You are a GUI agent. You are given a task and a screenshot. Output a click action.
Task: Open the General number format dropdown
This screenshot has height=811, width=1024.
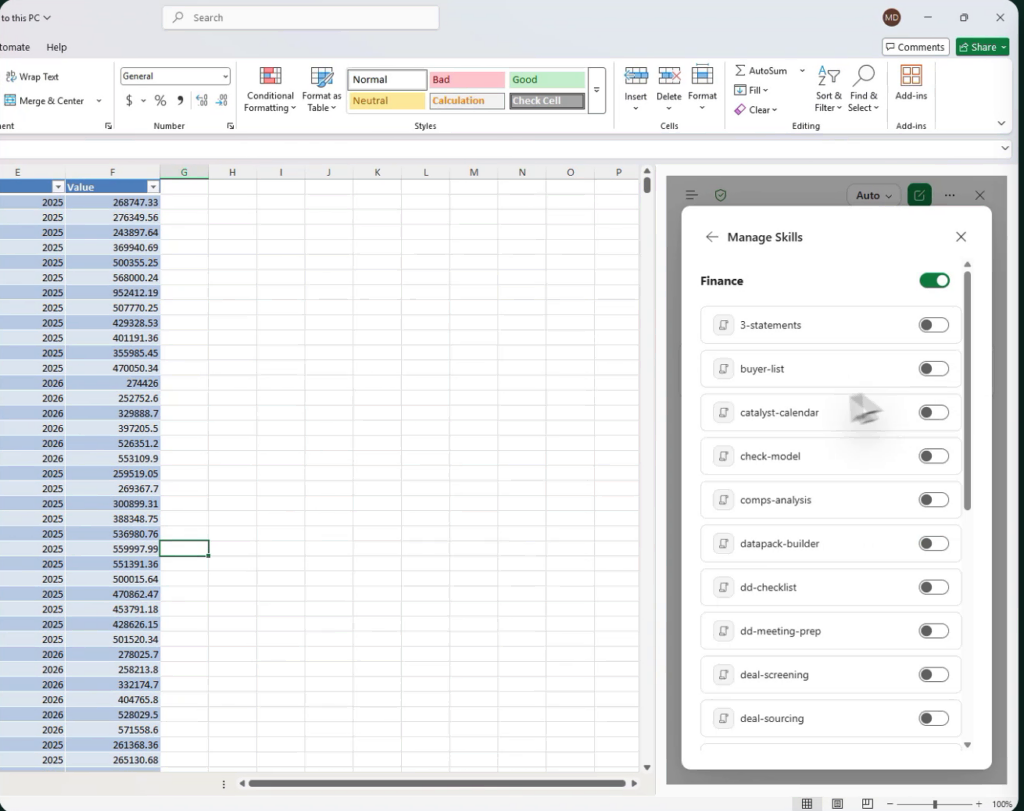pyautogui.click(x=225, y=76)
